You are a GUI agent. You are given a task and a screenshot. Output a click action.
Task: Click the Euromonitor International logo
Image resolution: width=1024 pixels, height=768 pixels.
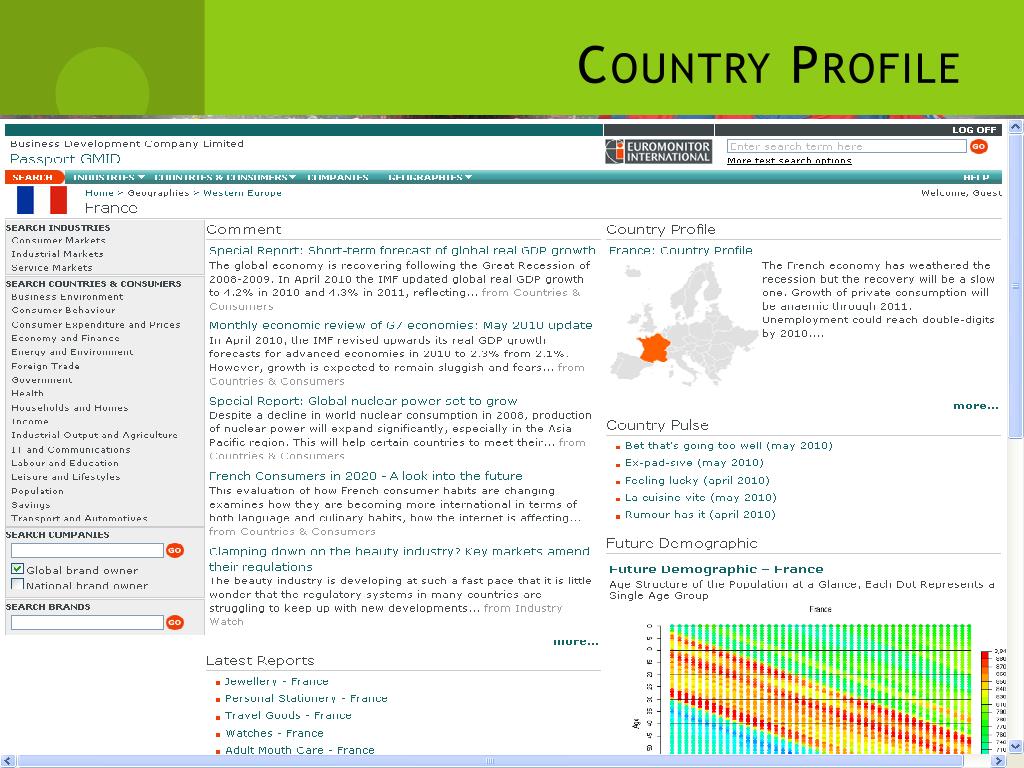(x=658, y=151)
